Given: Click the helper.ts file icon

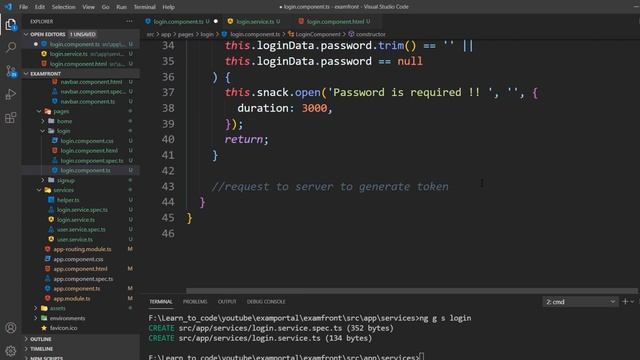Looking at the screenshot, I should [51, 200].
